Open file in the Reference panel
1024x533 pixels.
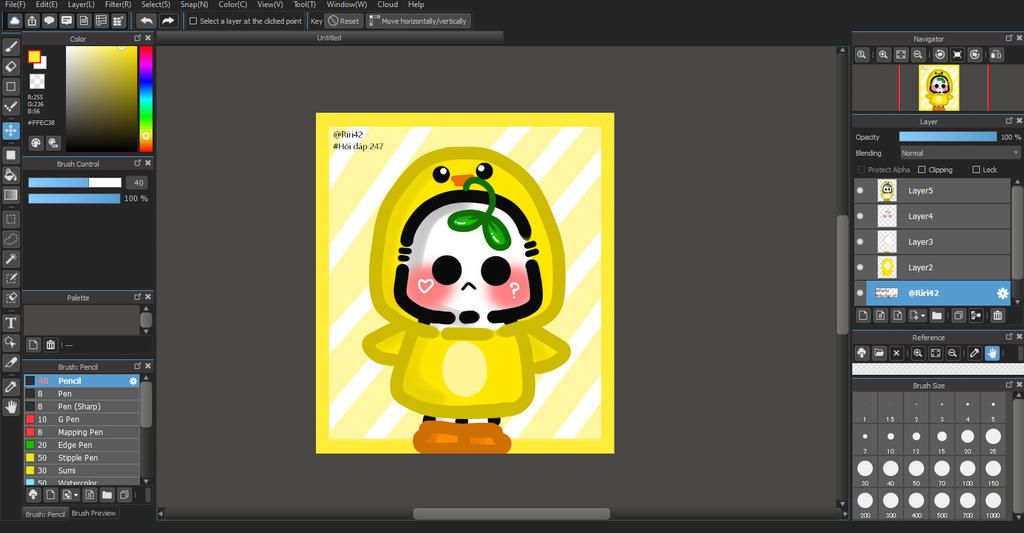pyautogui.click(x=879, y=353)
